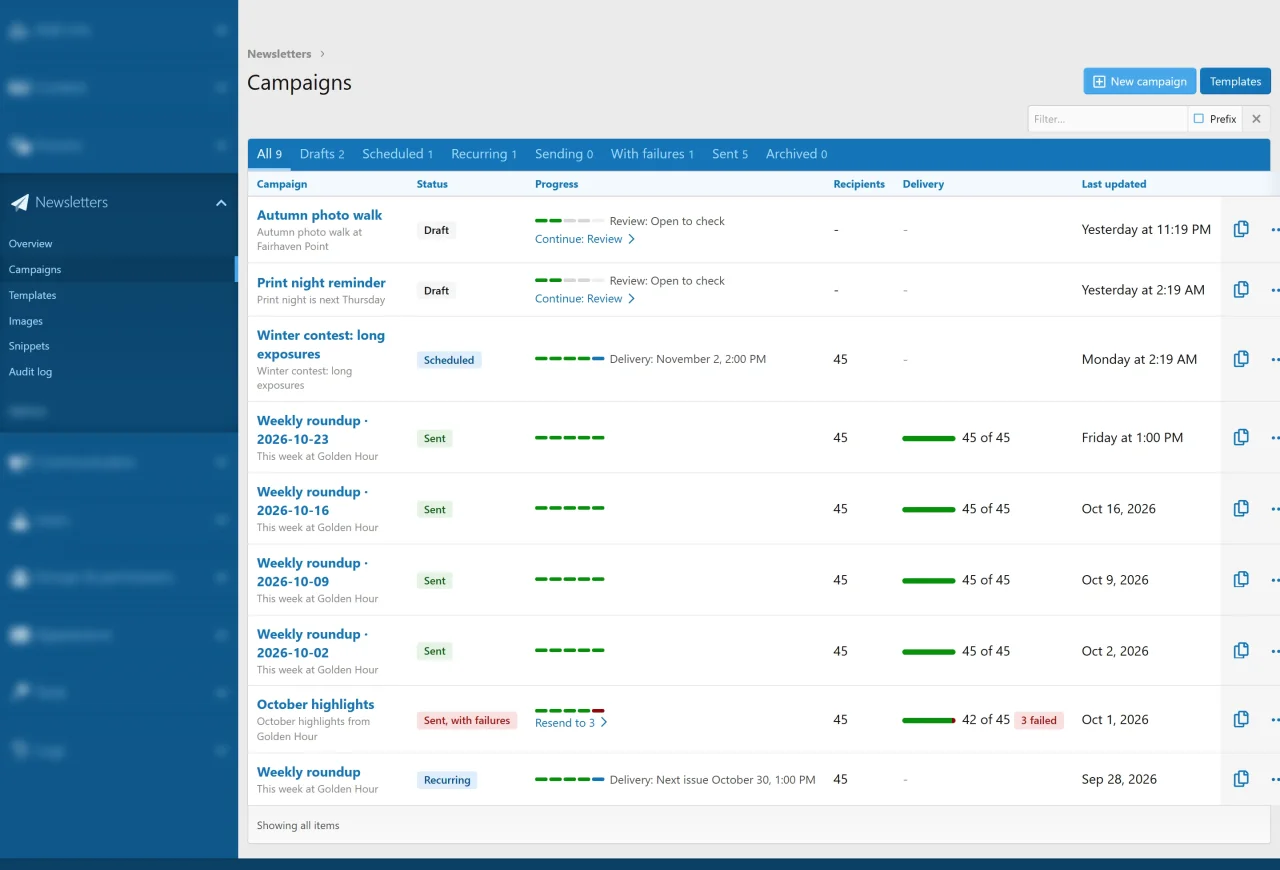Open the Templates button
The height and width of the screenshot is (870, 1280).
tap(1235, 81)
